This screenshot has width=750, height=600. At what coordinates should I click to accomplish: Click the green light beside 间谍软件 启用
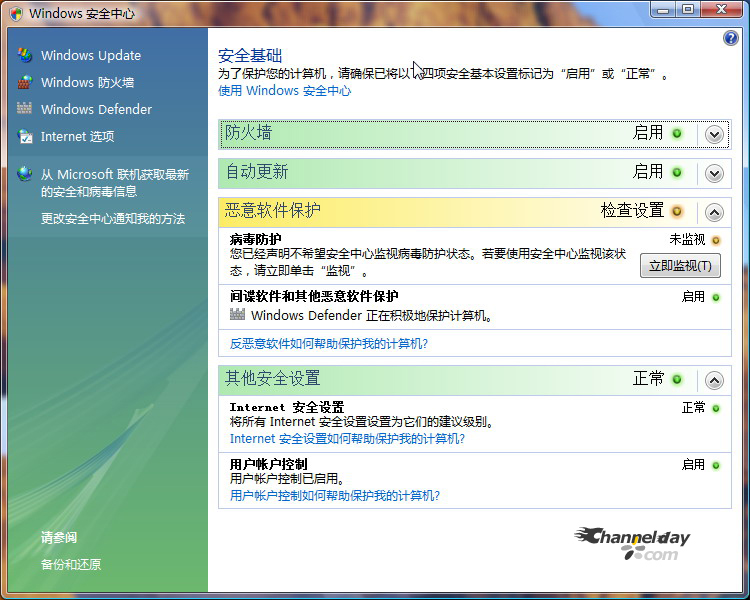click(x=716, y=298)
